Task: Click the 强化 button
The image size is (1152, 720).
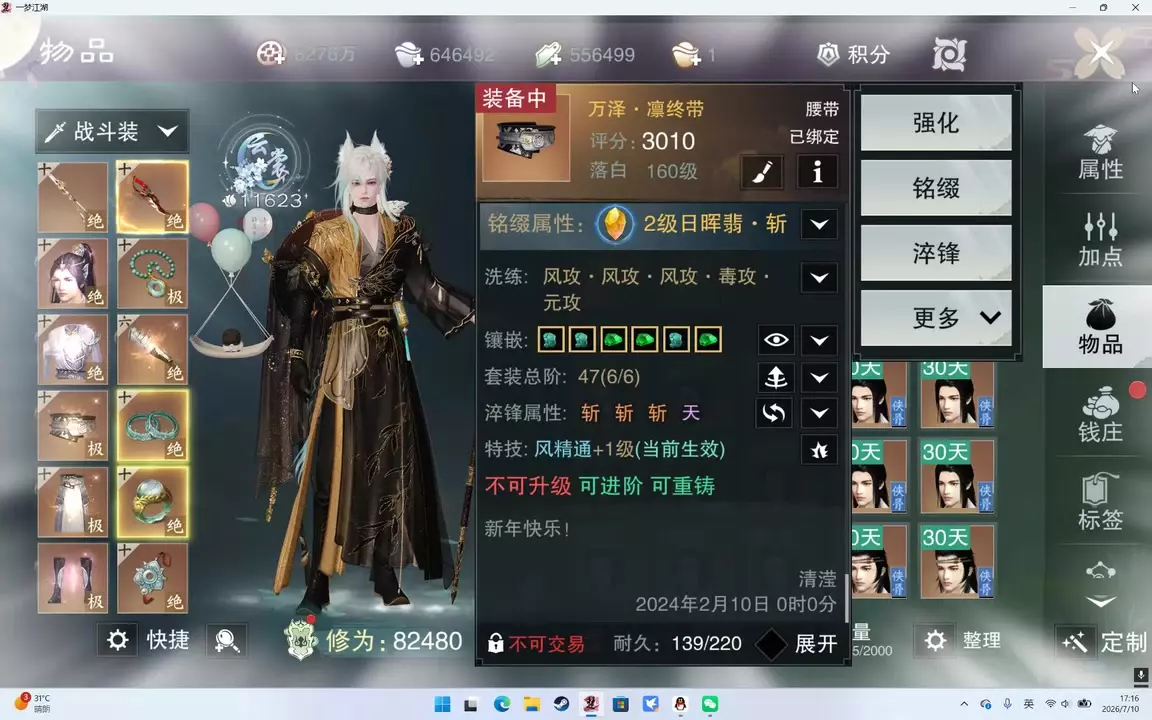Action: pos(936,123)
